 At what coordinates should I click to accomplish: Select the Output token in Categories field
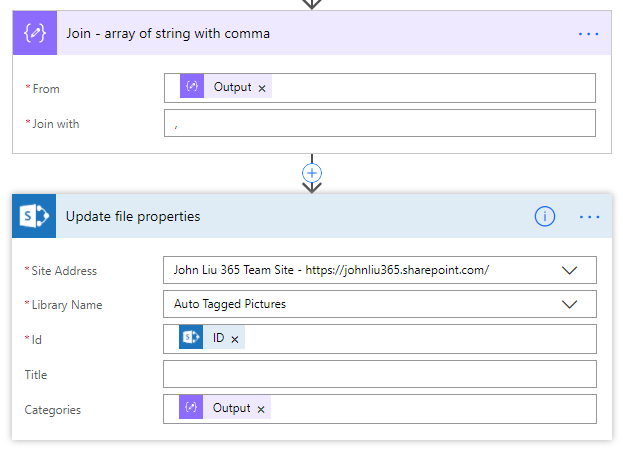(x=231, y=408)
